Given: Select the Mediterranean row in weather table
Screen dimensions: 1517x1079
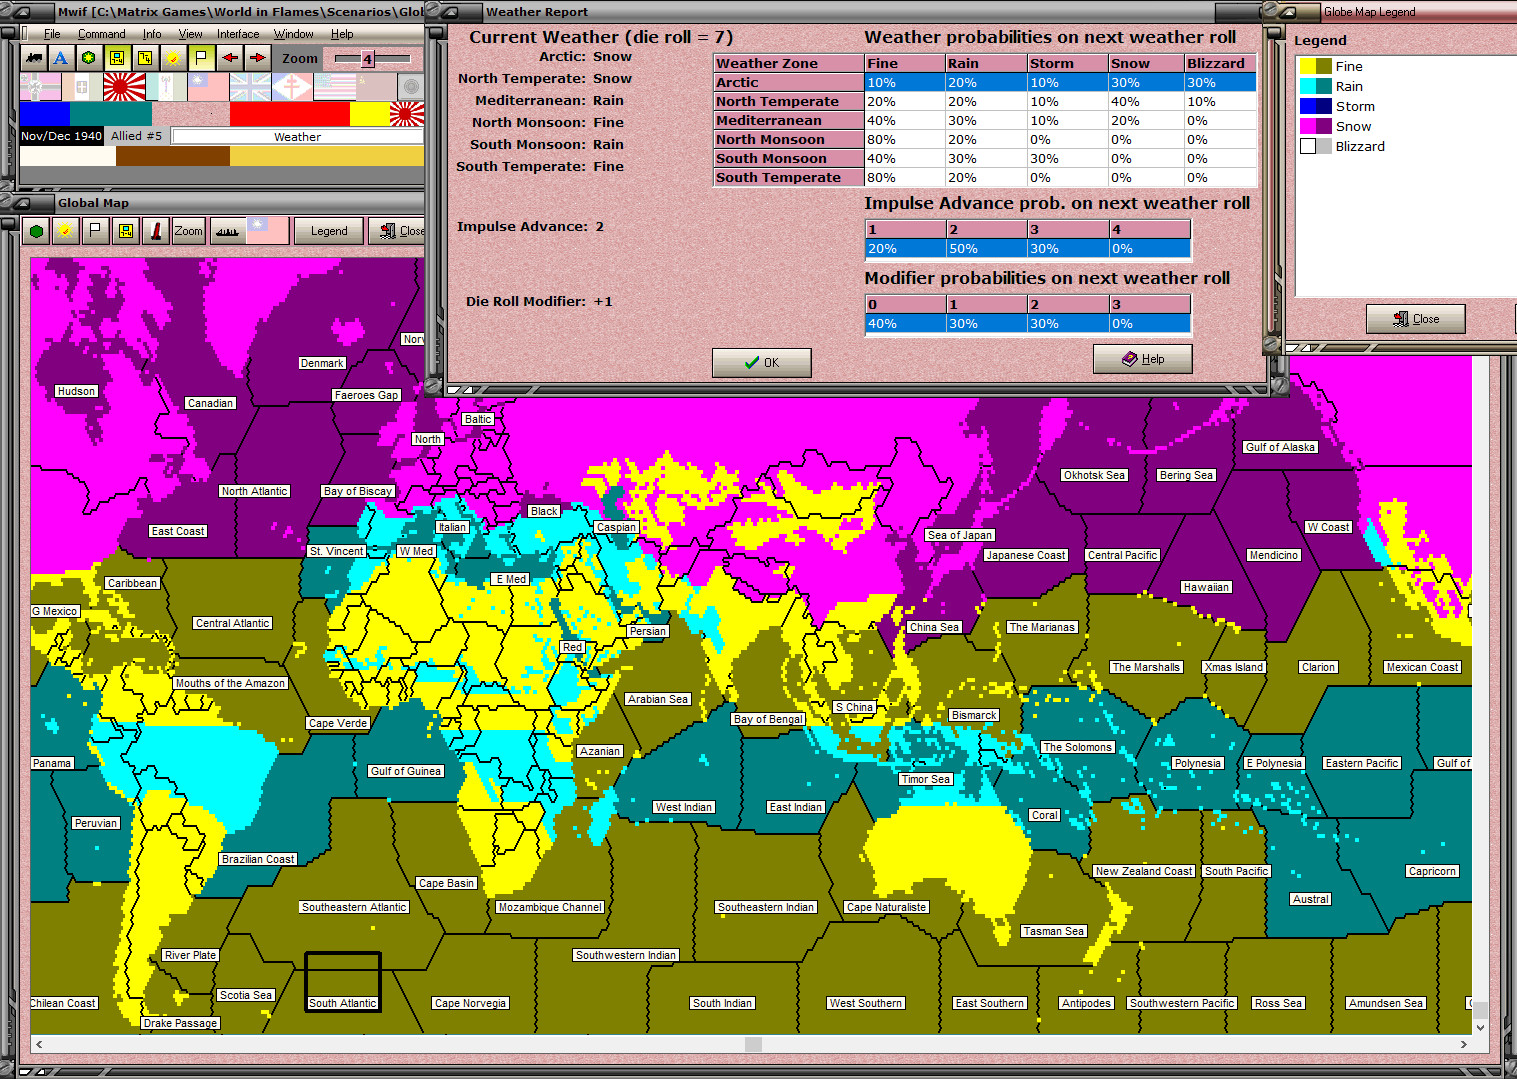Looking at the screenshot, I should (985, 121).
